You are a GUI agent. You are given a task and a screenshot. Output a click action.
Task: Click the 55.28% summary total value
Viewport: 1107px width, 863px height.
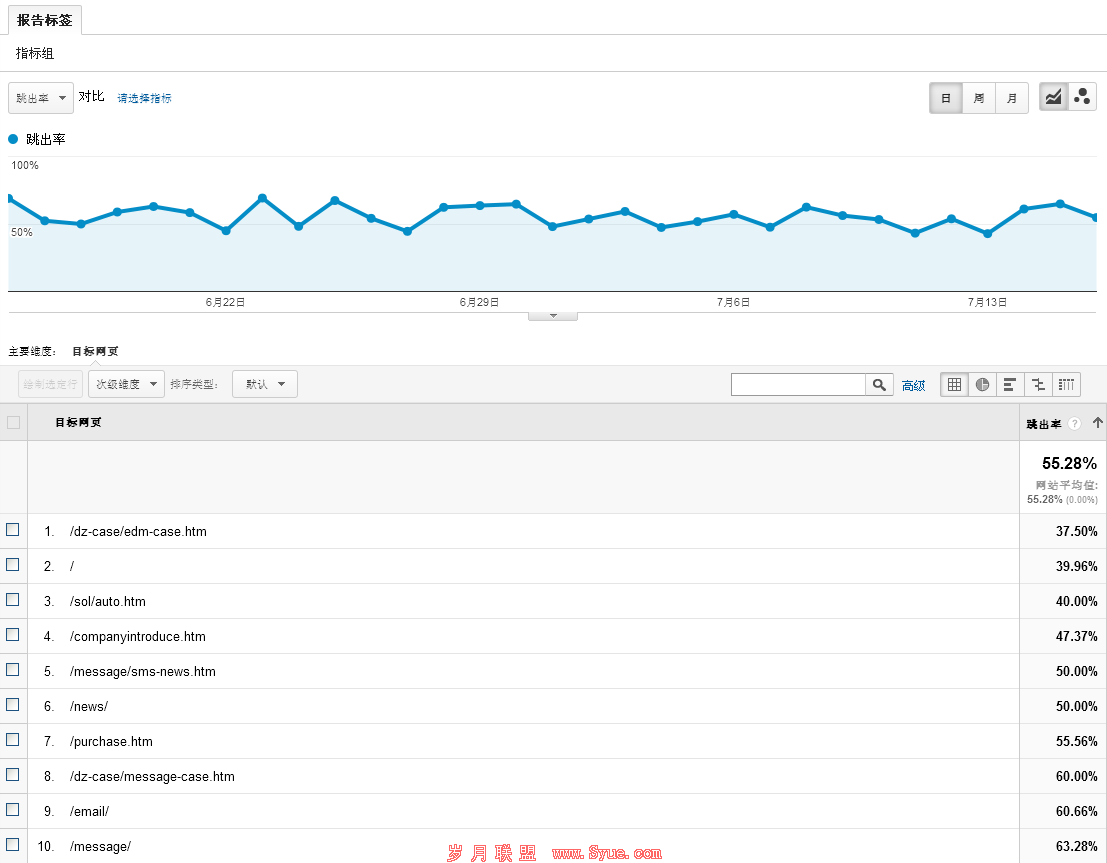pos(1070,463)
